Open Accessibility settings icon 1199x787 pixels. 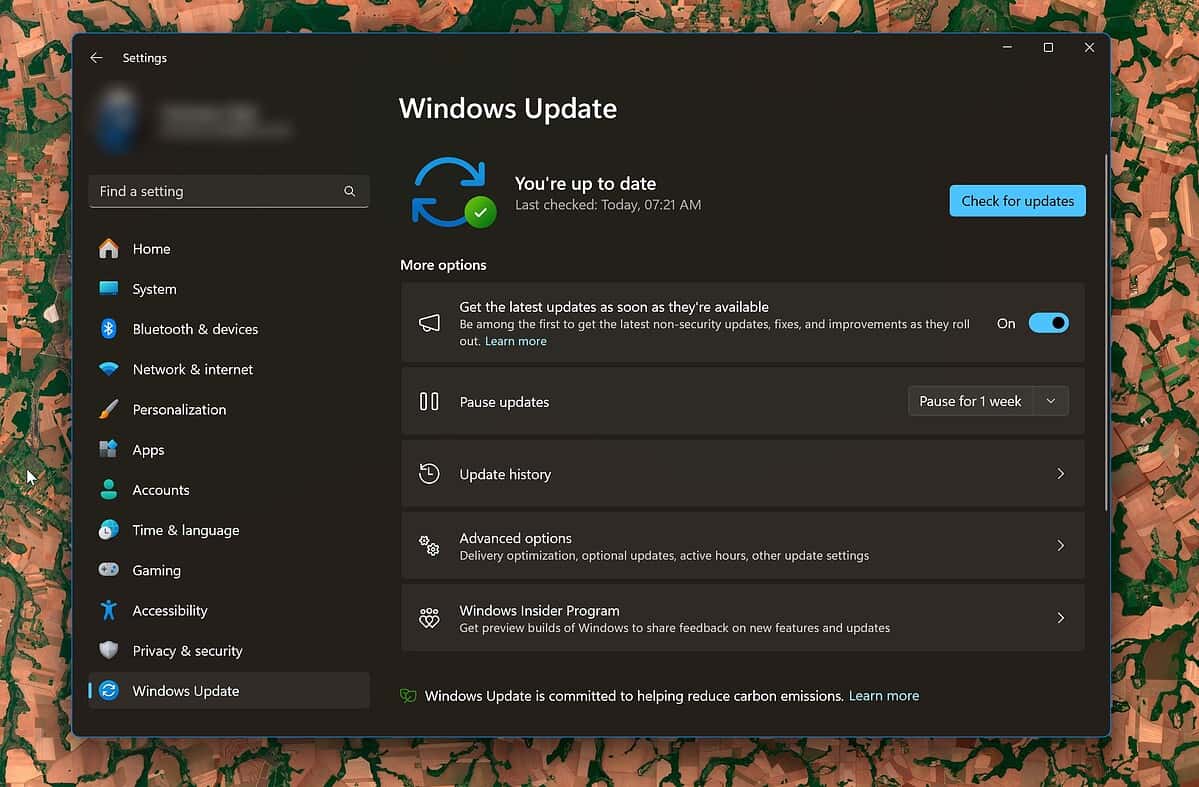click(x=108, y=610)
